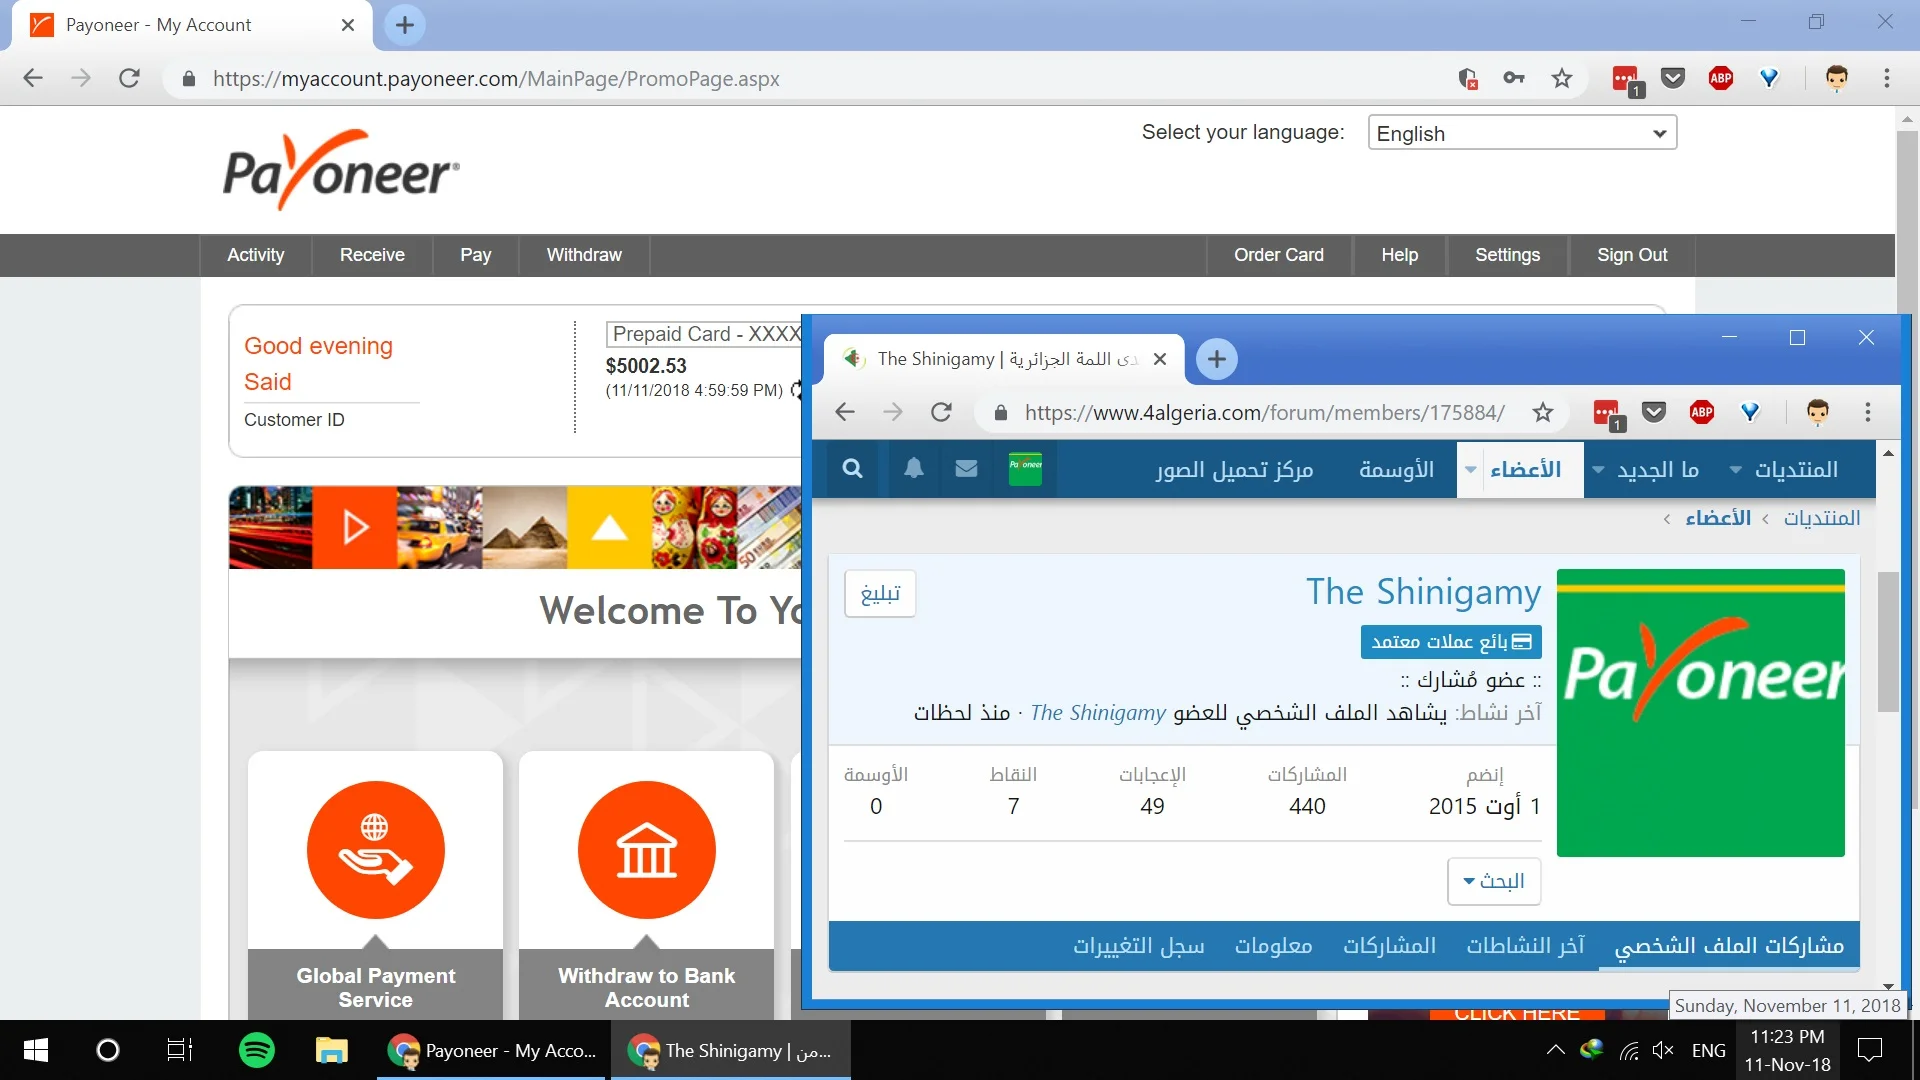Click the saved passwords key icon

coord(1514,78)
